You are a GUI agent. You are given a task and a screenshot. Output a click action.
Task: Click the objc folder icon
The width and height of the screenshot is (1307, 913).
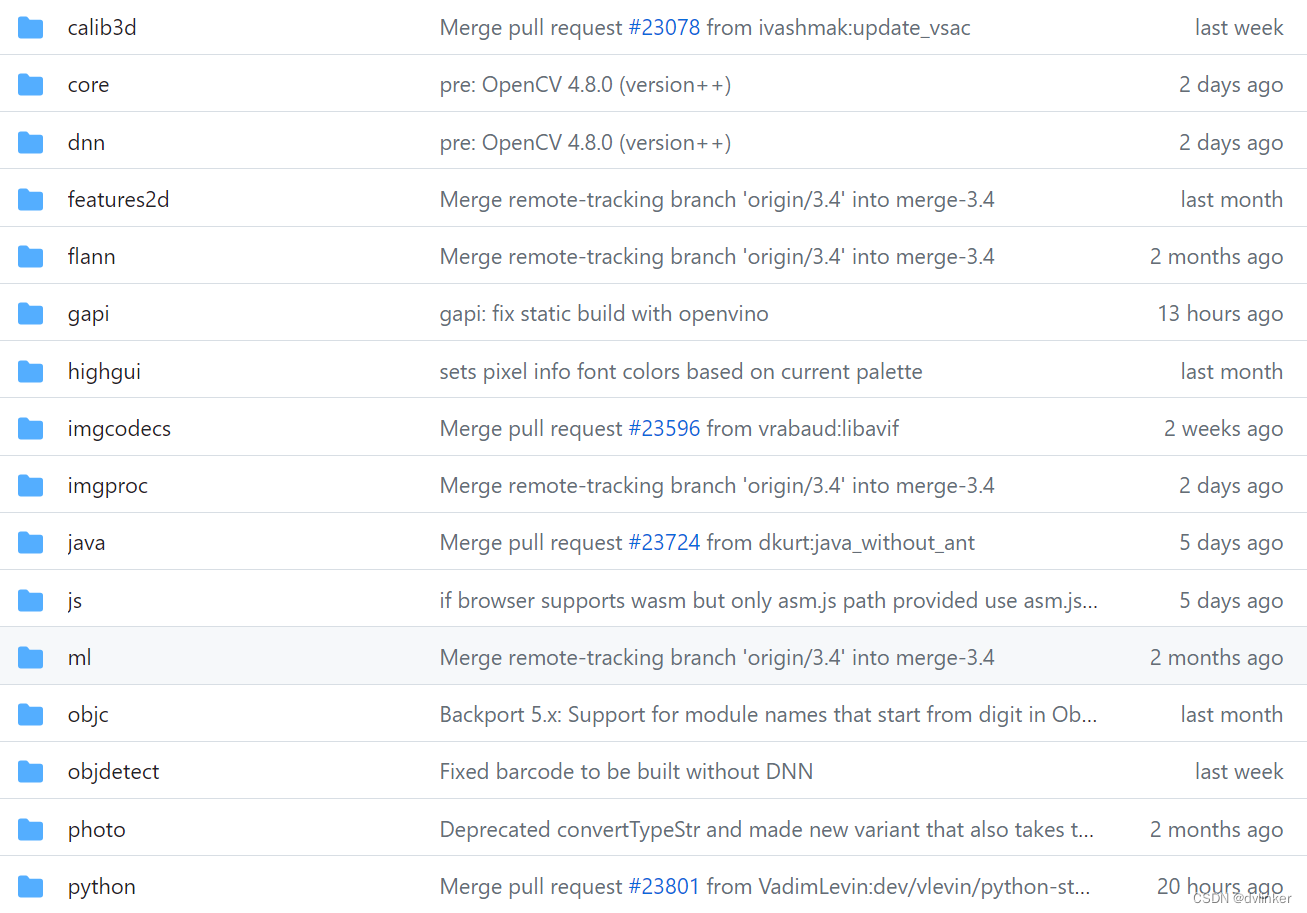click(31, 715)
